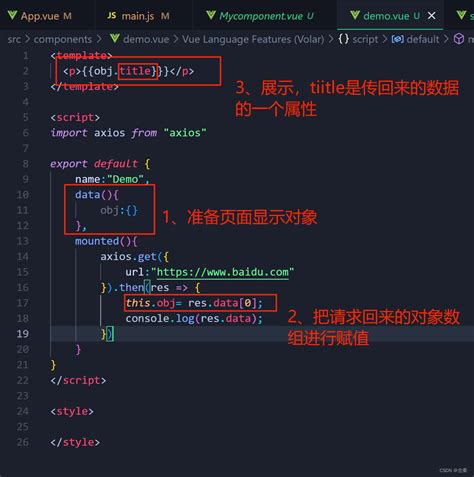Click the Vue icon on Mycomponent.vue tab
The image size is (474, 477).
(211, 15)
